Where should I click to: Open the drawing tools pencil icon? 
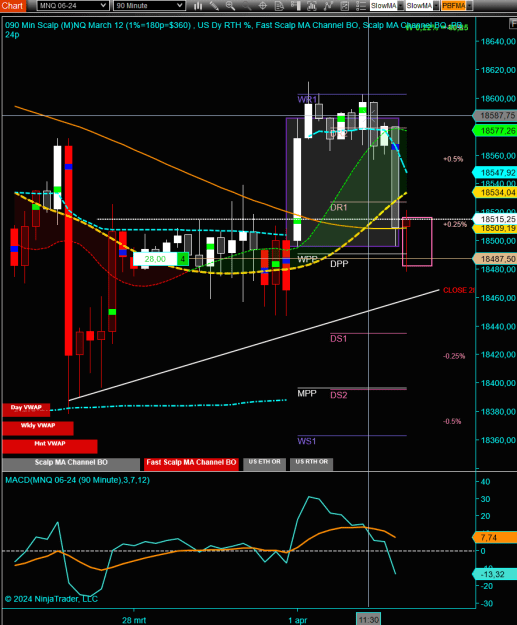[214, 6]
